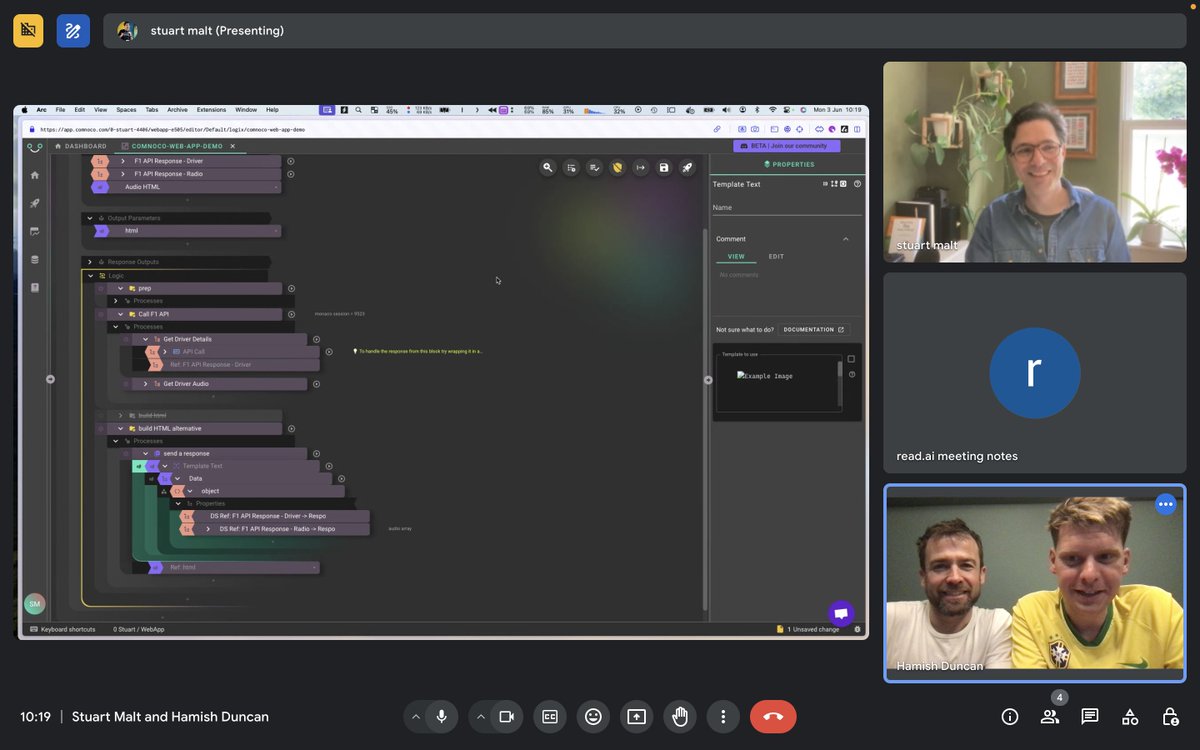This screenshot has width=1200, height=750.
Task: Open the purple chat bubble widget
Action: coord(841,613)
